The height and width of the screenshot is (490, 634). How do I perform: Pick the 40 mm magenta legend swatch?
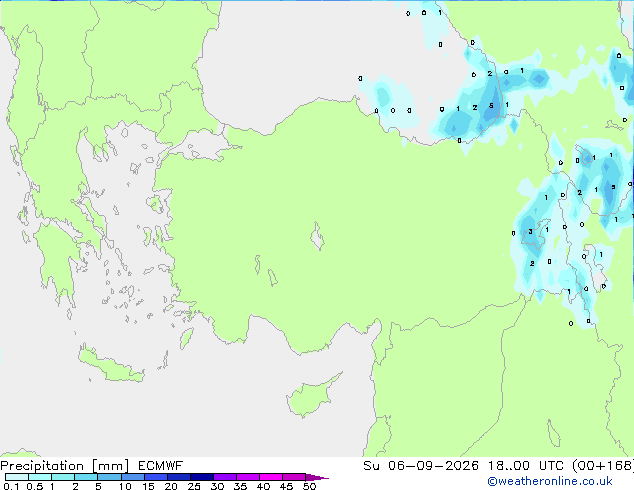271,477
